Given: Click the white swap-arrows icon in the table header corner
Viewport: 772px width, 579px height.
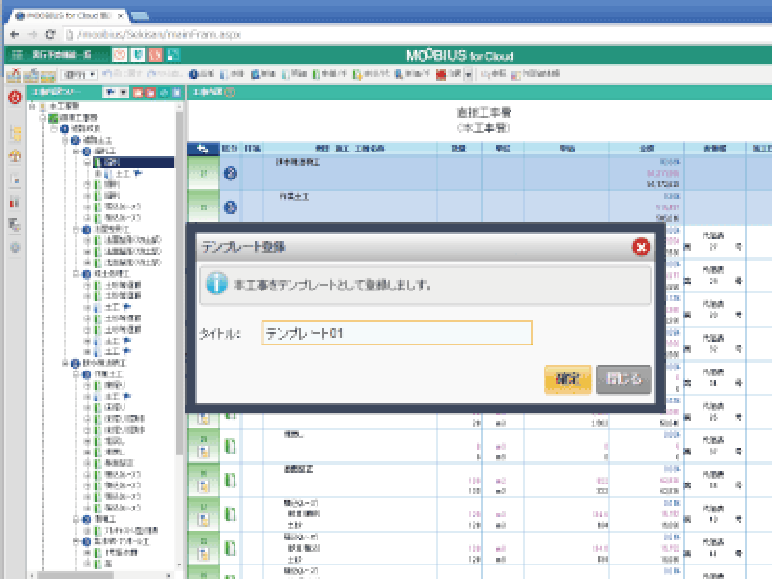Looking at the screenshot, I should [203, 148].
